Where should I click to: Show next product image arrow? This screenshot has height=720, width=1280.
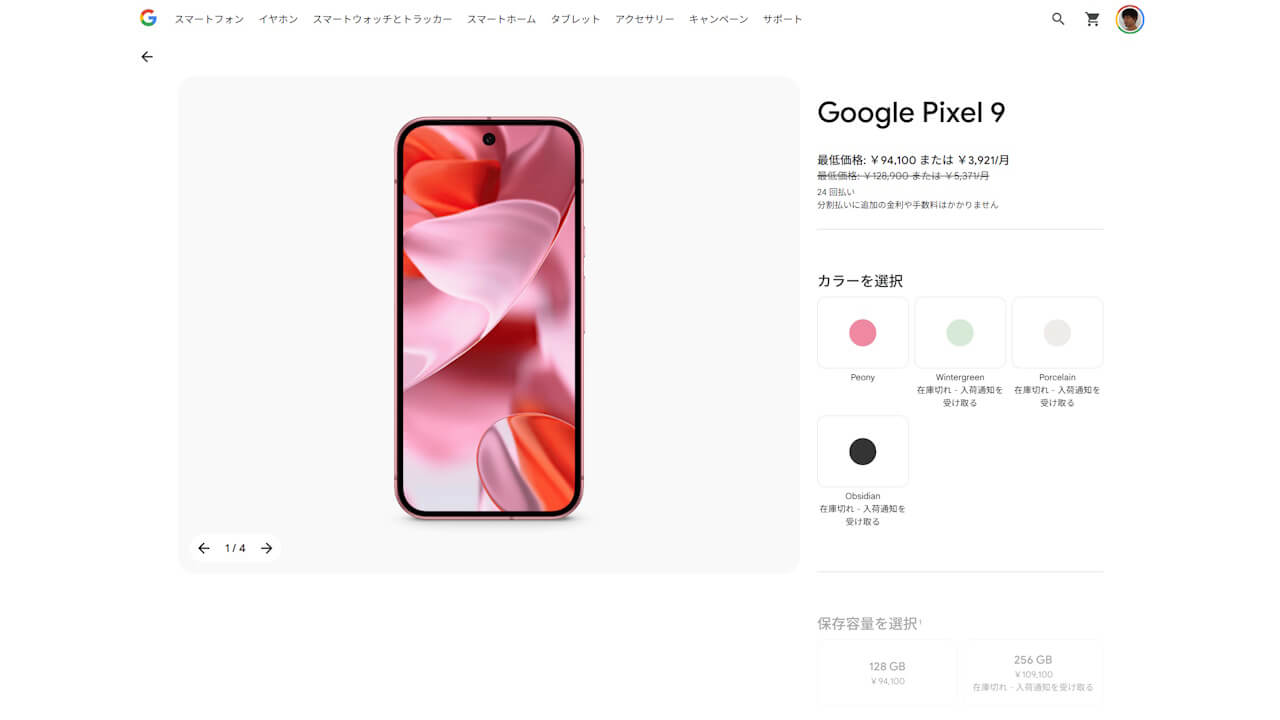pyautogui.click(x=267, y=548)
